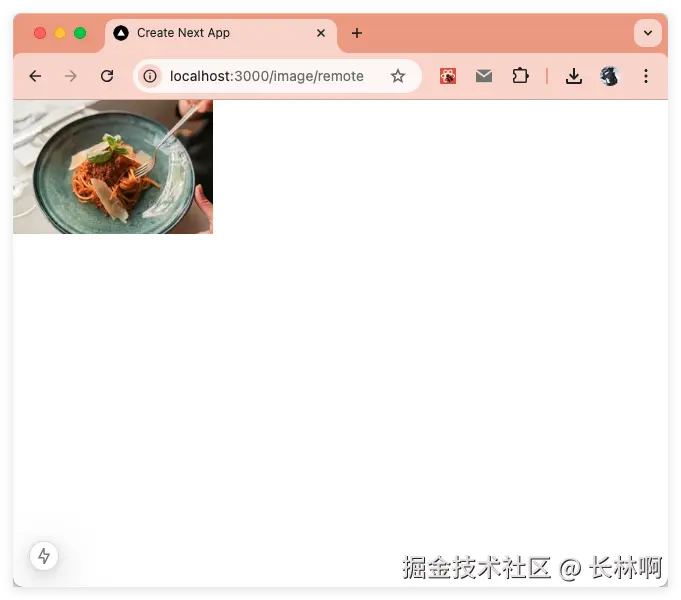The image size is (681, 600).
Task: Open Chrome's three-dot menu
Action: pyautogui.click(x=646, y=76)
